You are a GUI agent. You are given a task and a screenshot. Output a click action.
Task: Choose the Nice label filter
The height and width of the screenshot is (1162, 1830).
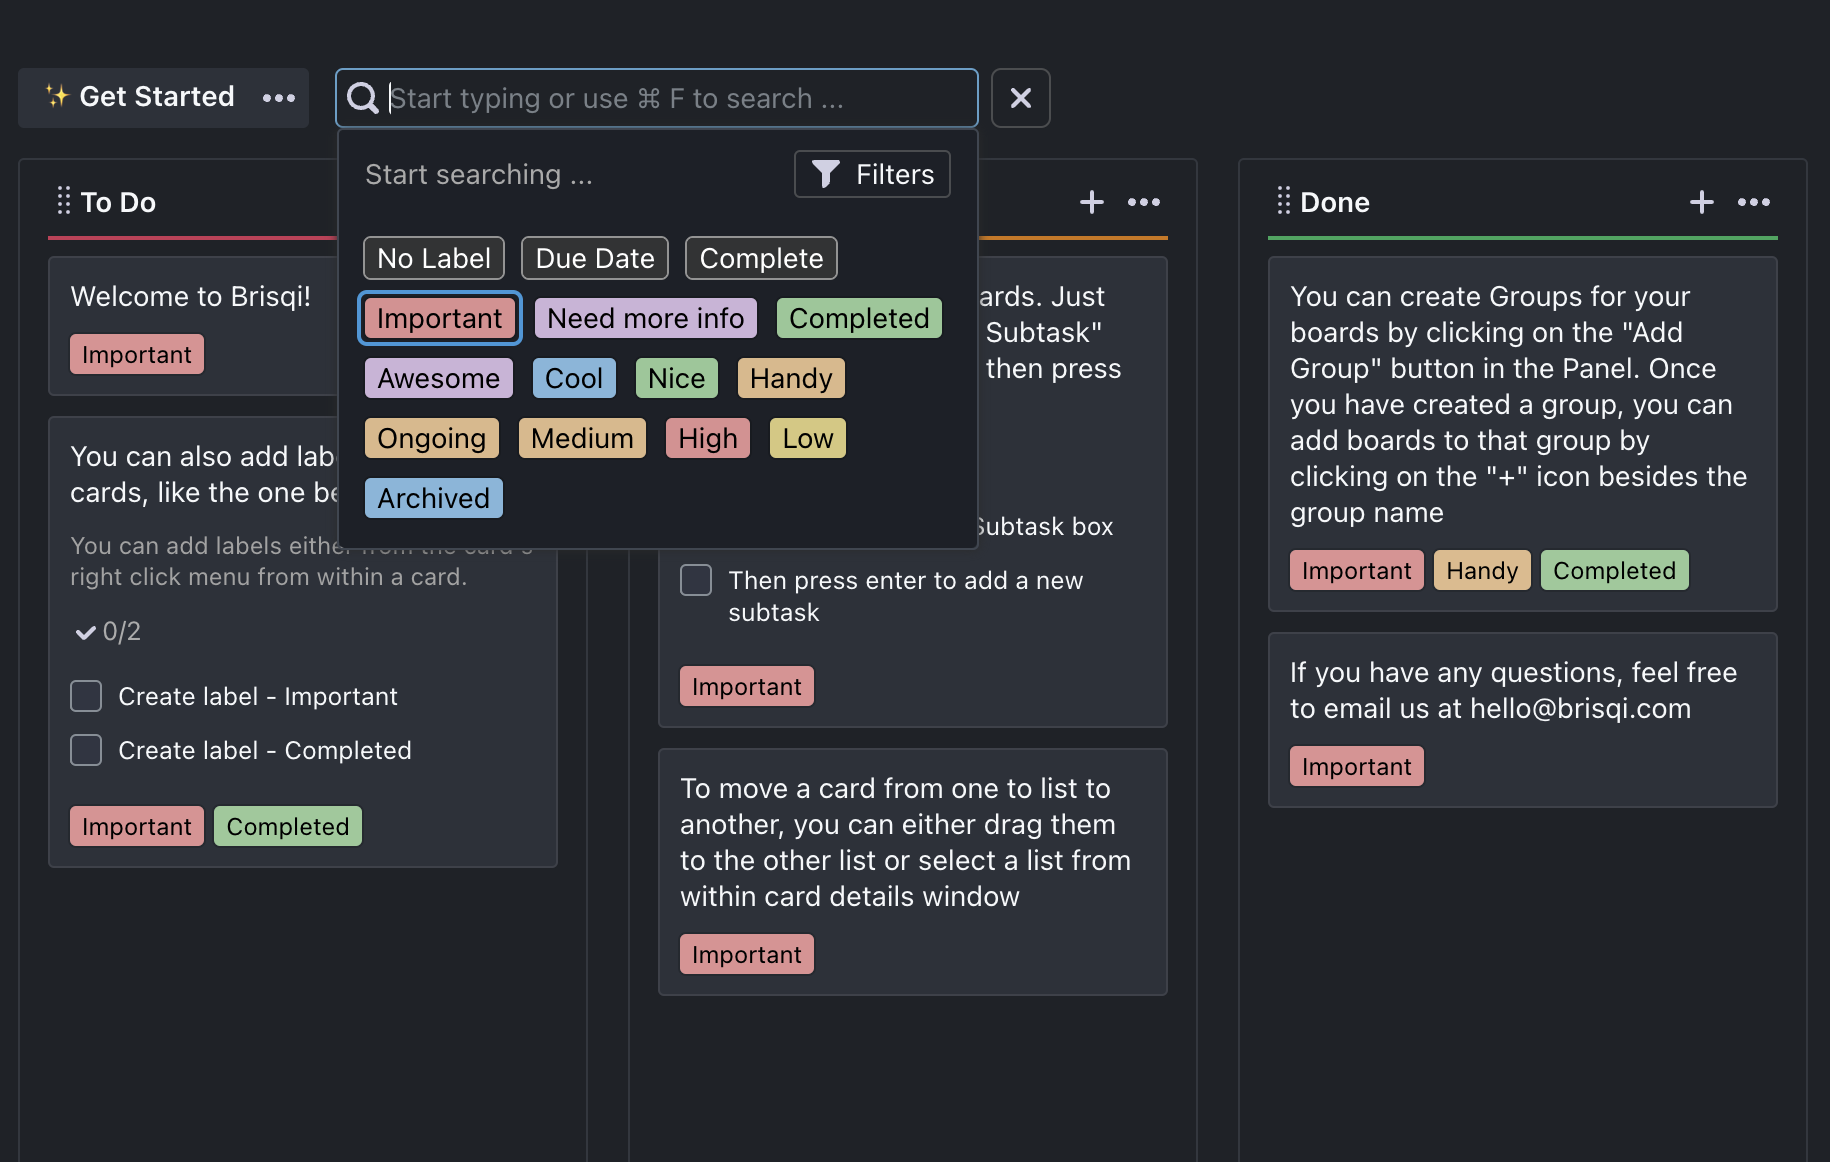click(x=677, y=378)
